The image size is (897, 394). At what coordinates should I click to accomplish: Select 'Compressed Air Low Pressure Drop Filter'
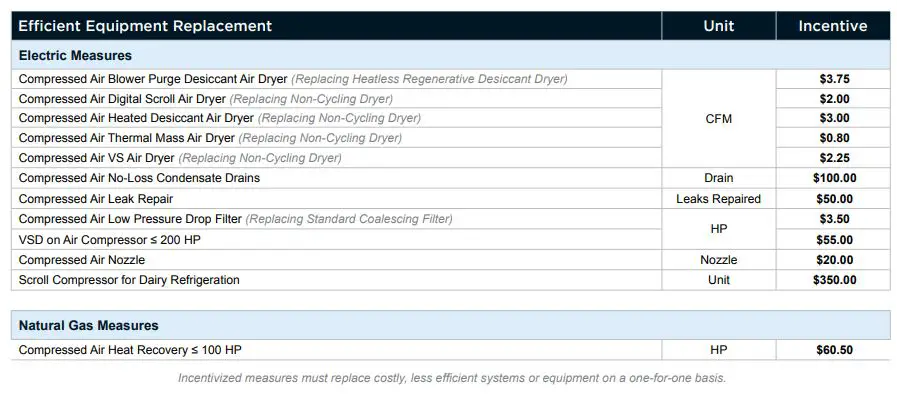click(x=130, y=219)
